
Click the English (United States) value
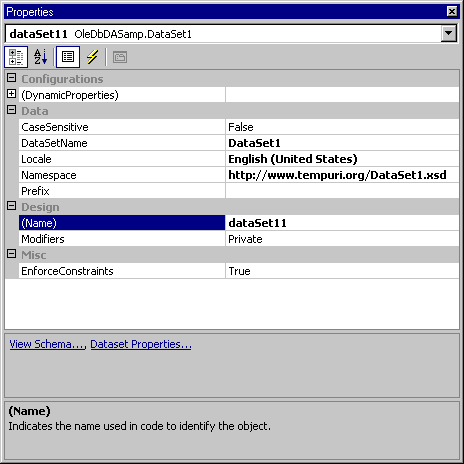[x=342, y=159]
